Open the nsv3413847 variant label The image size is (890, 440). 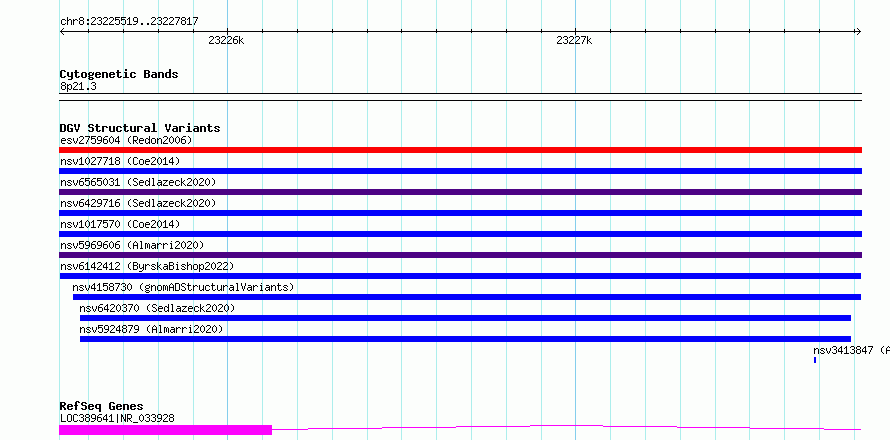pos(851,350)
